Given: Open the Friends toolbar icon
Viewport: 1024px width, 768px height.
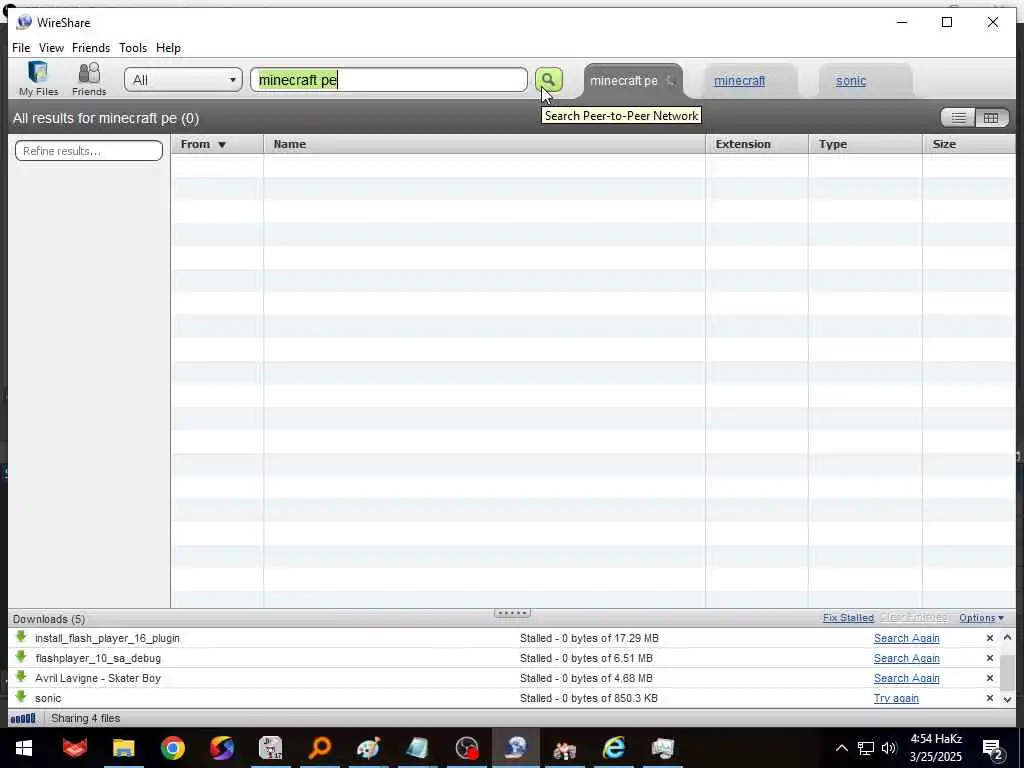Looking at the screenshot, I should (x=89, y=79).
